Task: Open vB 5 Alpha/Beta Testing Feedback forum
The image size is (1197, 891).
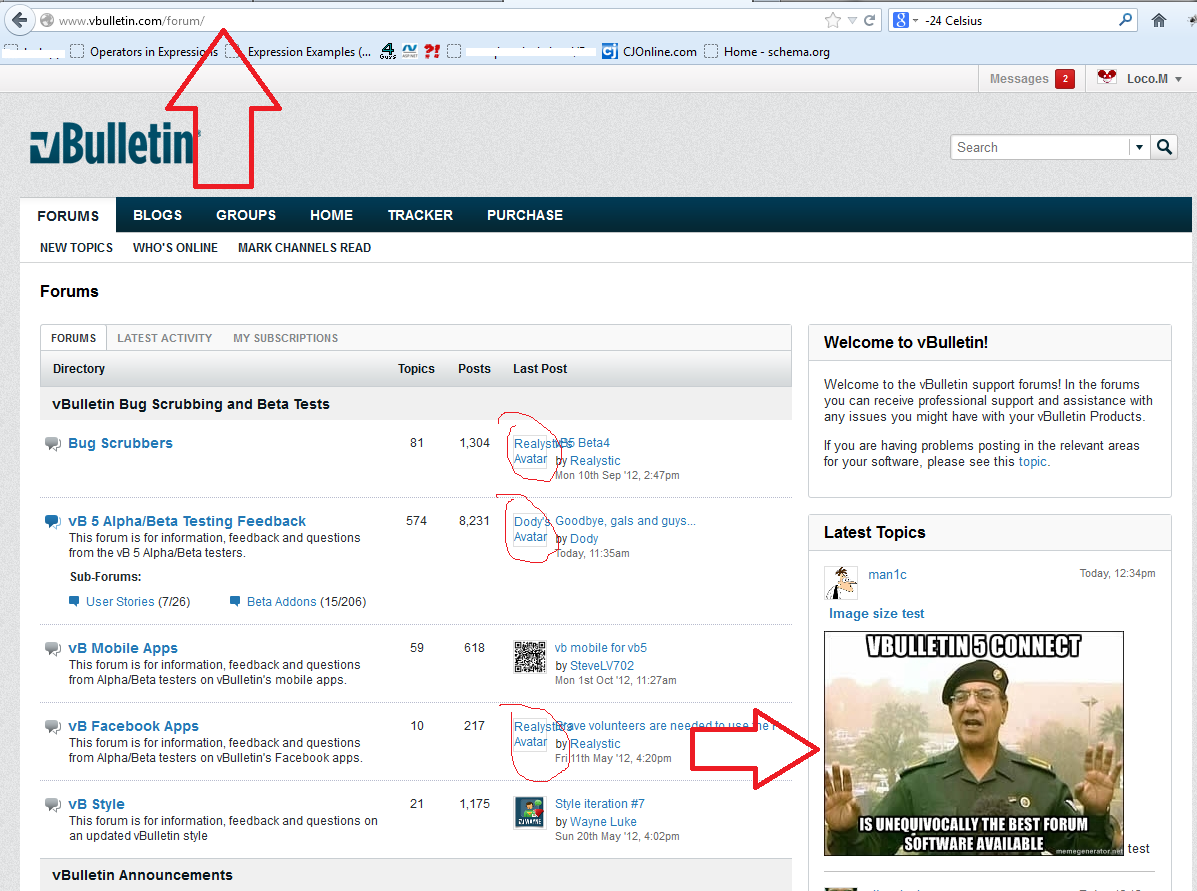Action: pyautogui.click(x=187, y=521)
